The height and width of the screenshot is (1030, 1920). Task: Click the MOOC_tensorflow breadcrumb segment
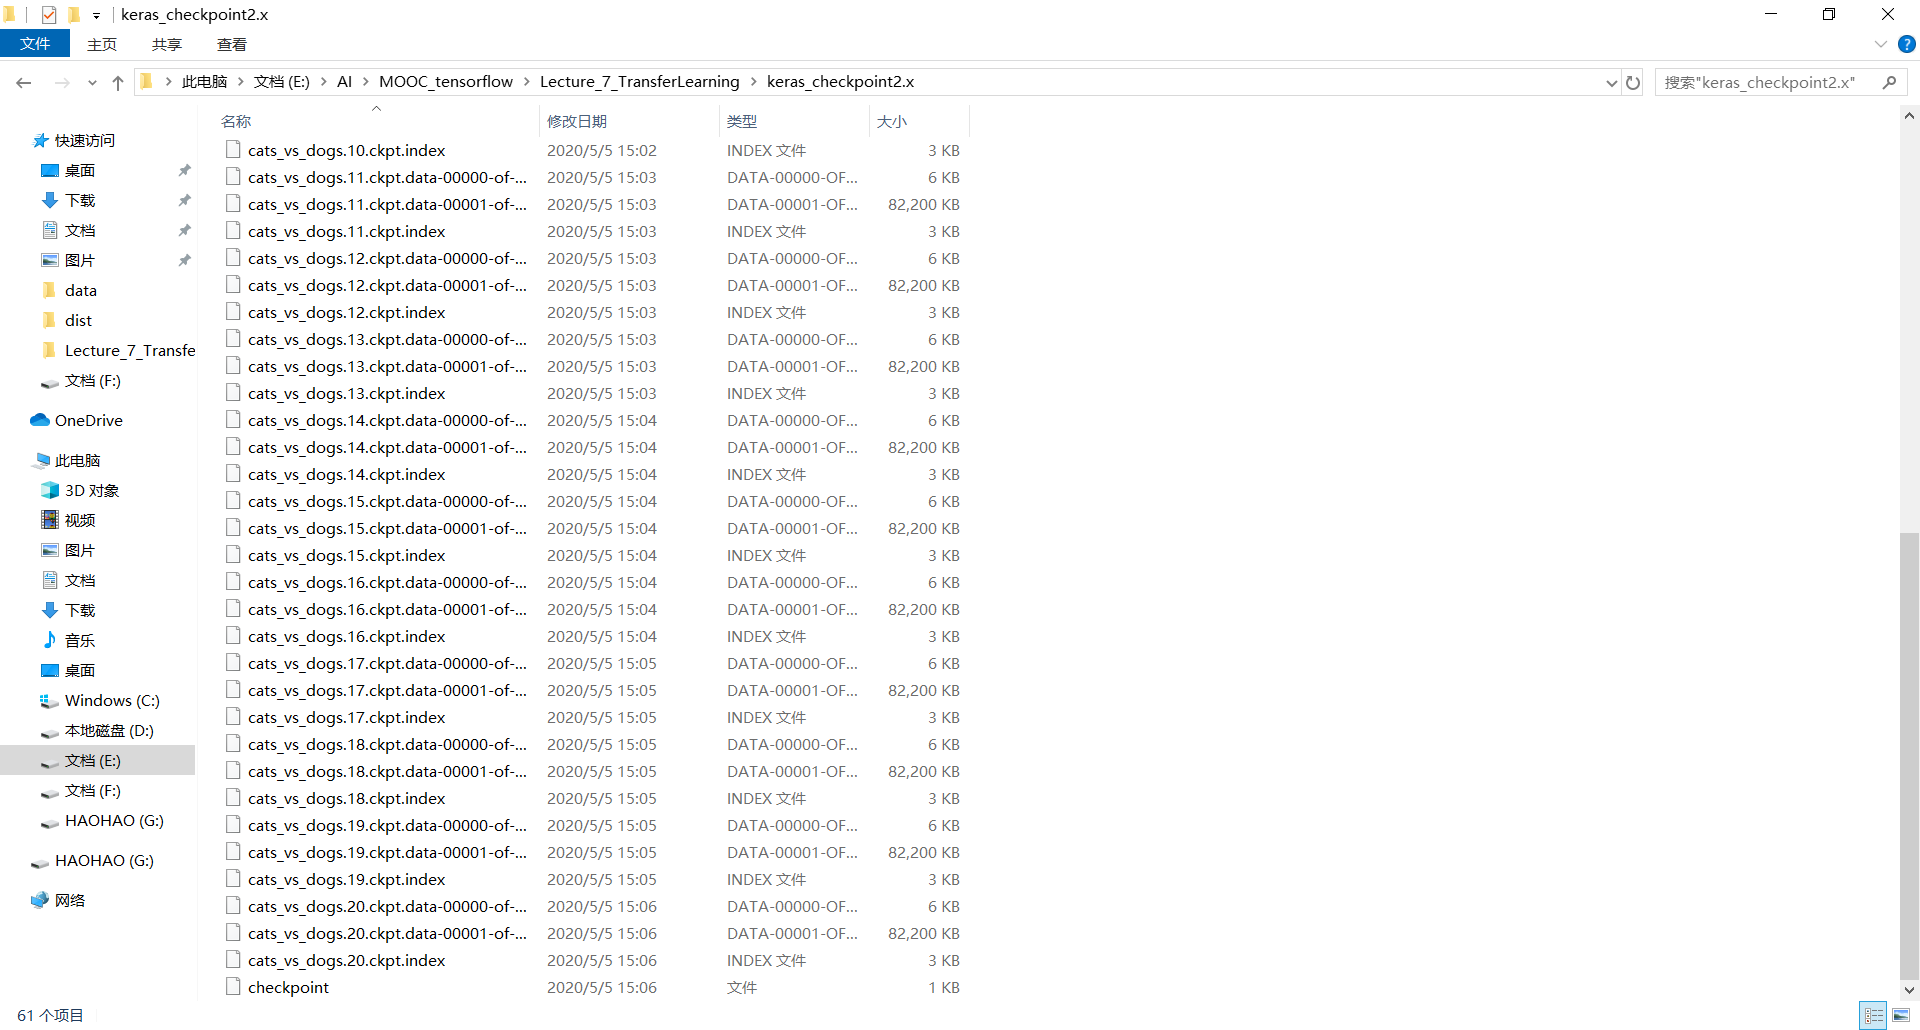[x=446, y=82]
